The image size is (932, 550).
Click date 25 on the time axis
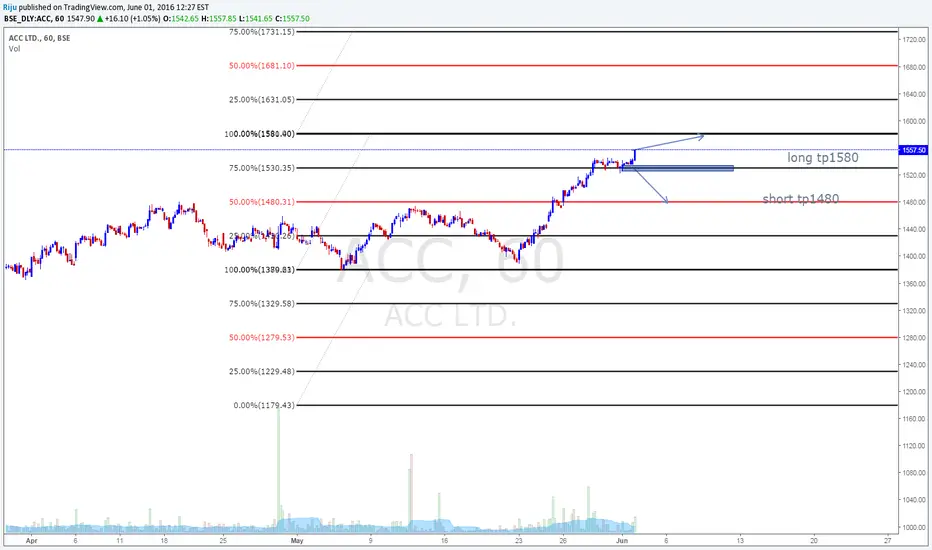pos(223,540)
